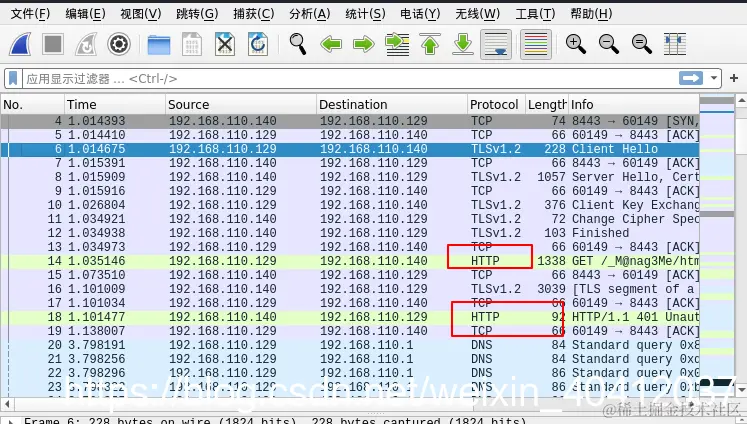Viewport: 747px width, 424px height.
Task: Open the 分析(A) menu
Action: tap(309, 14)
